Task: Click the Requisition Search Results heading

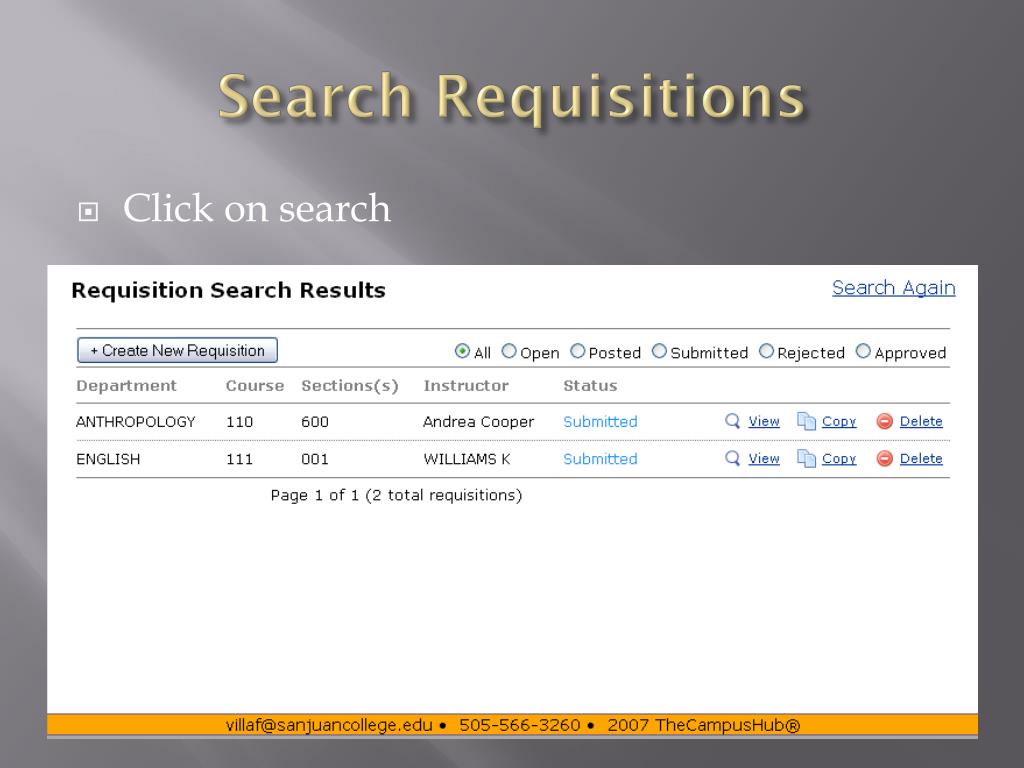Action: [229, 291]
